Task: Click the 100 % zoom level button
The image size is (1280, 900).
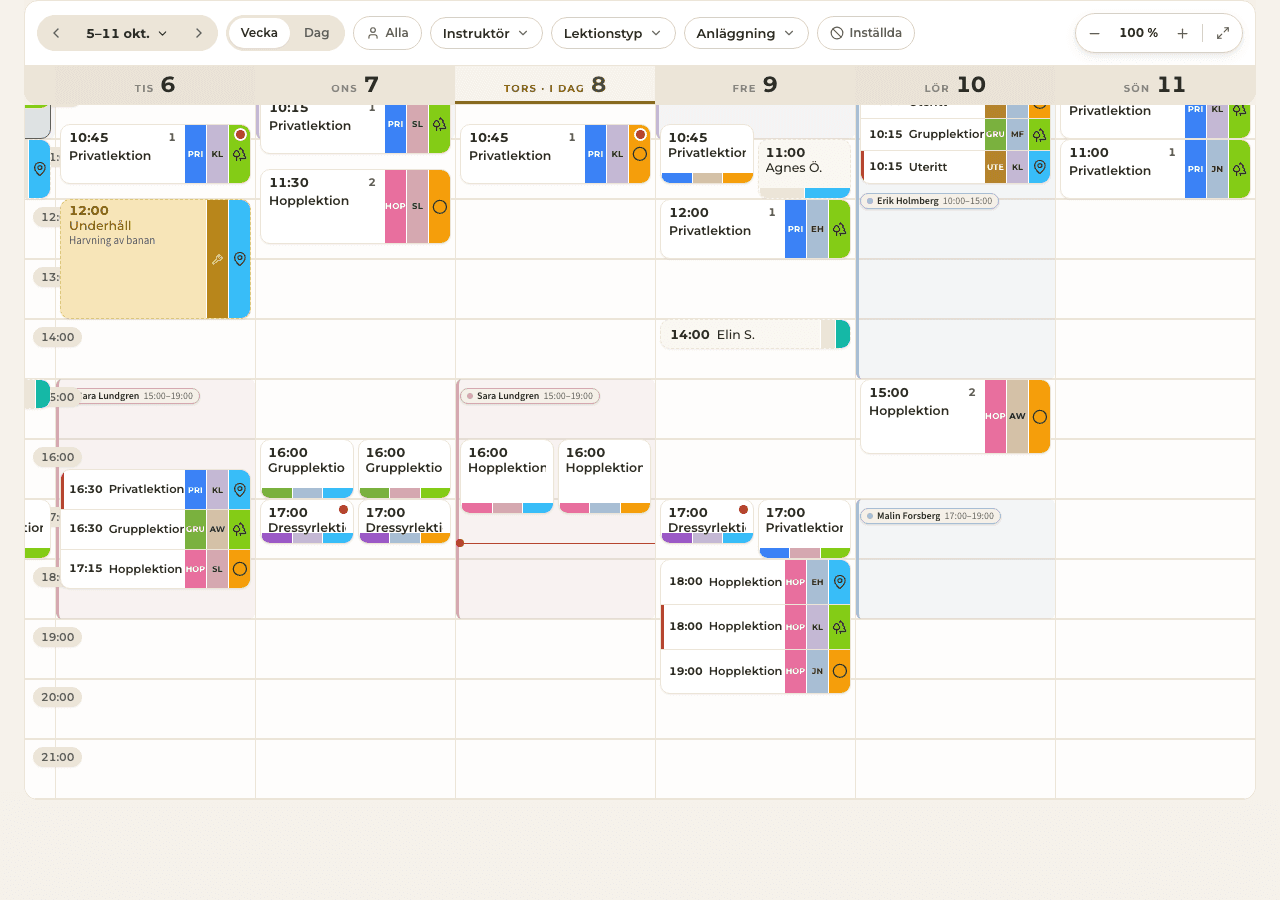Action: pyautogui.click(x=1138, y=33)
